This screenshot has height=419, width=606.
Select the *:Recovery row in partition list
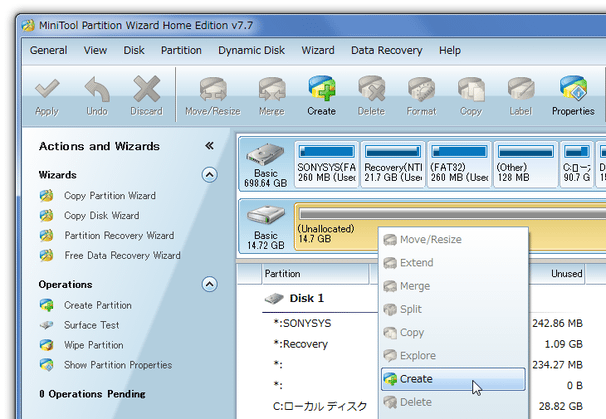coord(301,344)
